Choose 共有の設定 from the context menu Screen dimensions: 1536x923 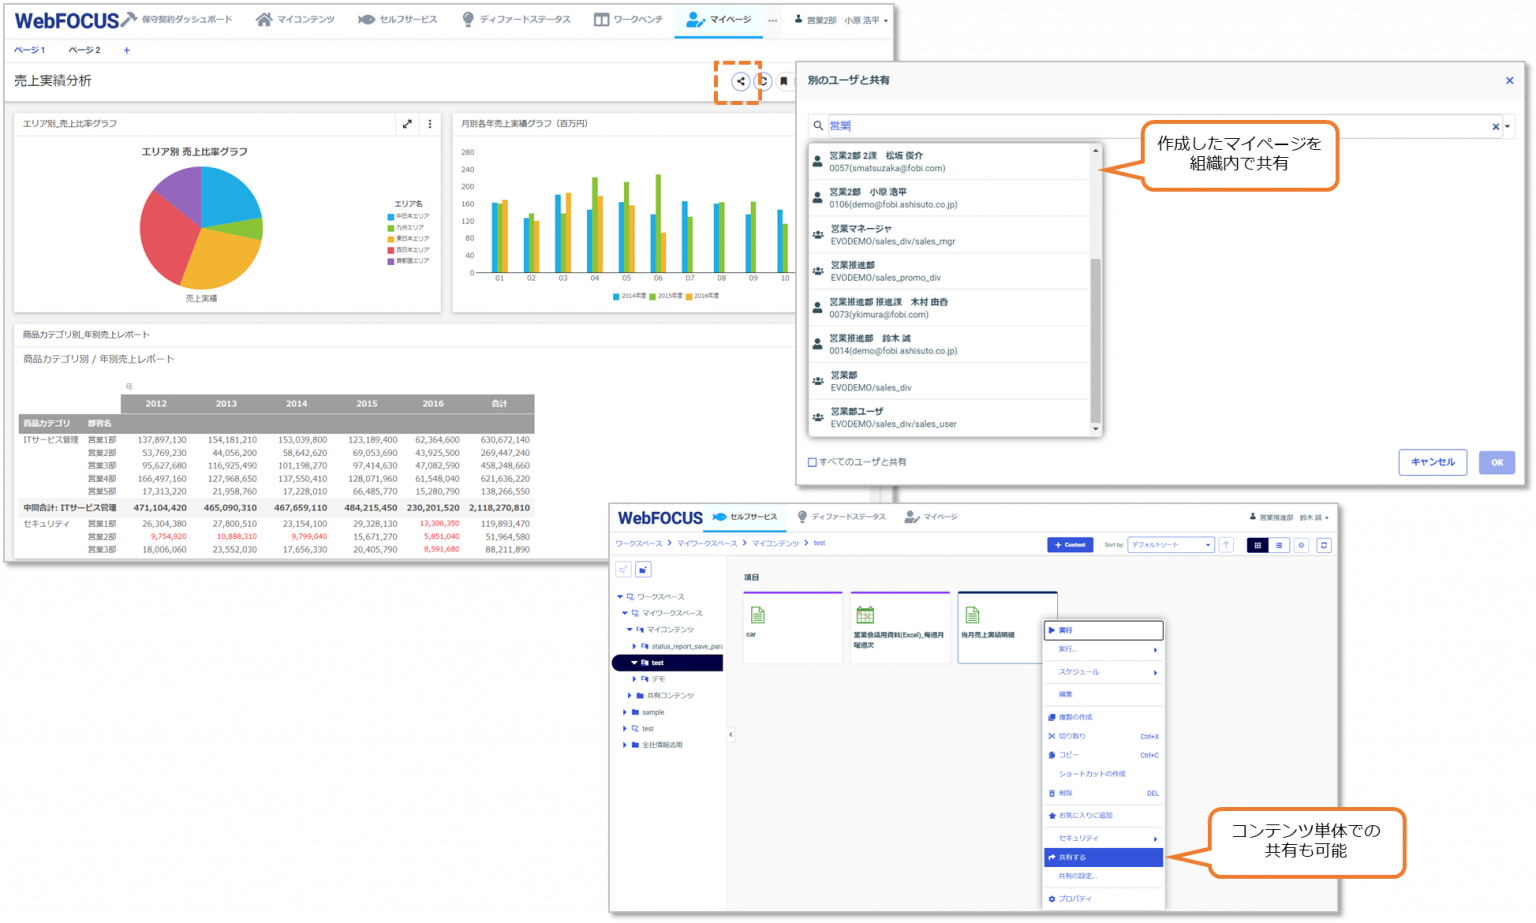coord(1077,877)
